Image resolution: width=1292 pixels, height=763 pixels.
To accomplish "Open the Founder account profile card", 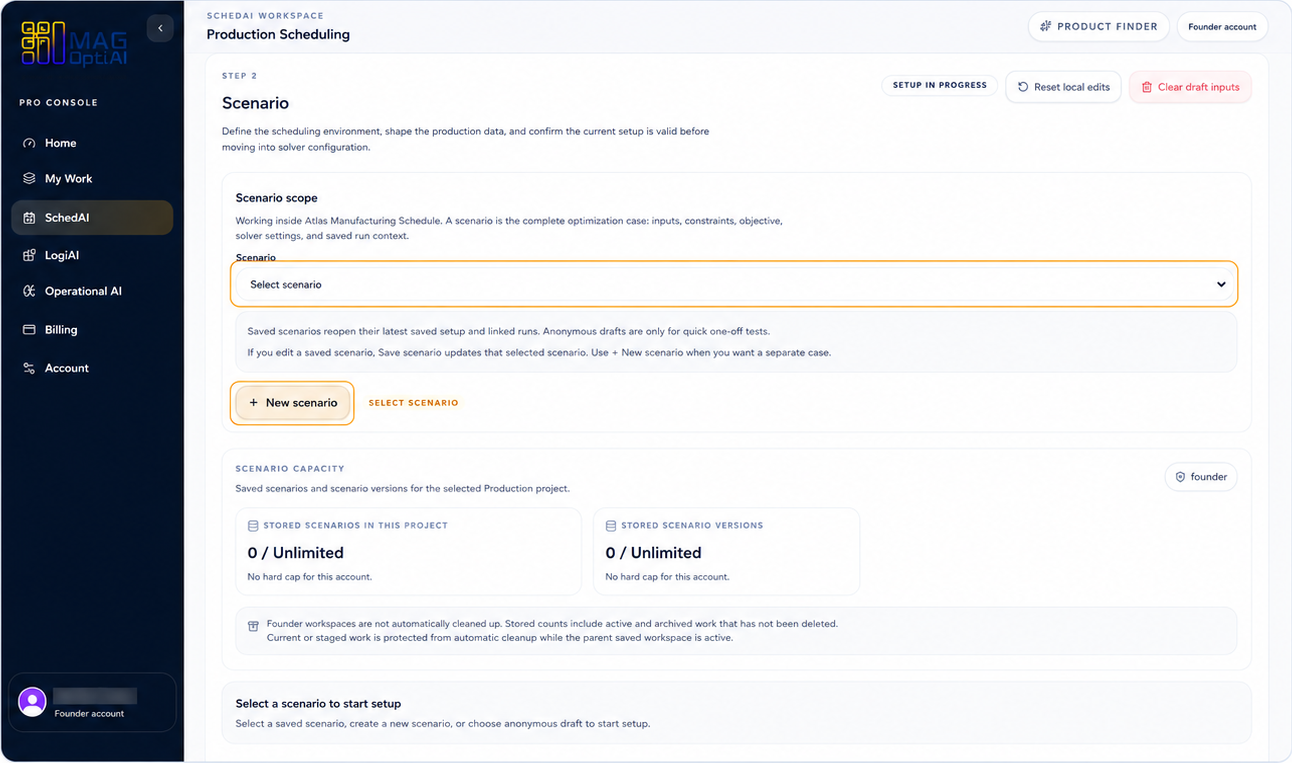I will click(x=92, y=702).
